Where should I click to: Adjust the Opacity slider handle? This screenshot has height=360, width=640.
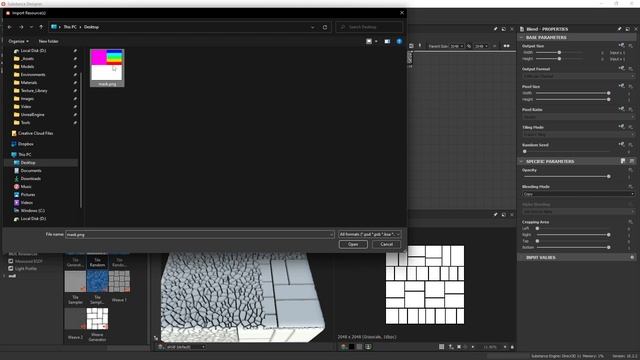click(x=609, y=176)
